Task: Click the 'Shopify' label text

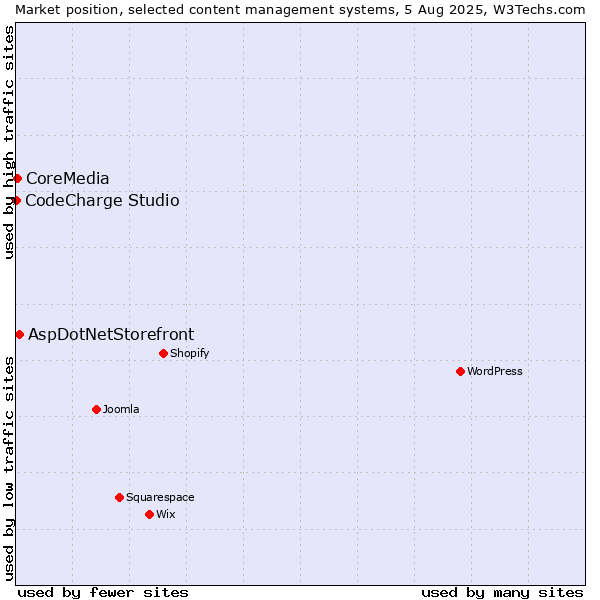Action: 189,353
